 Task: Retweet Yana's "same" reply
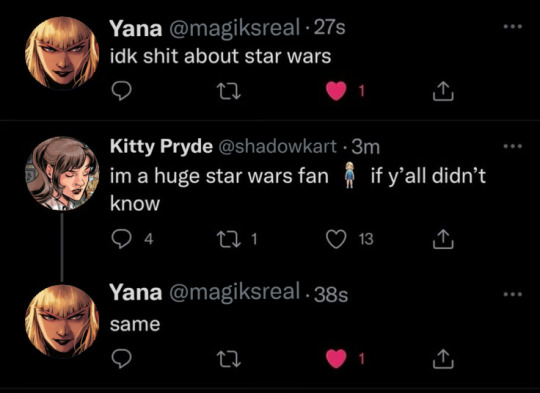coord(229,359)
